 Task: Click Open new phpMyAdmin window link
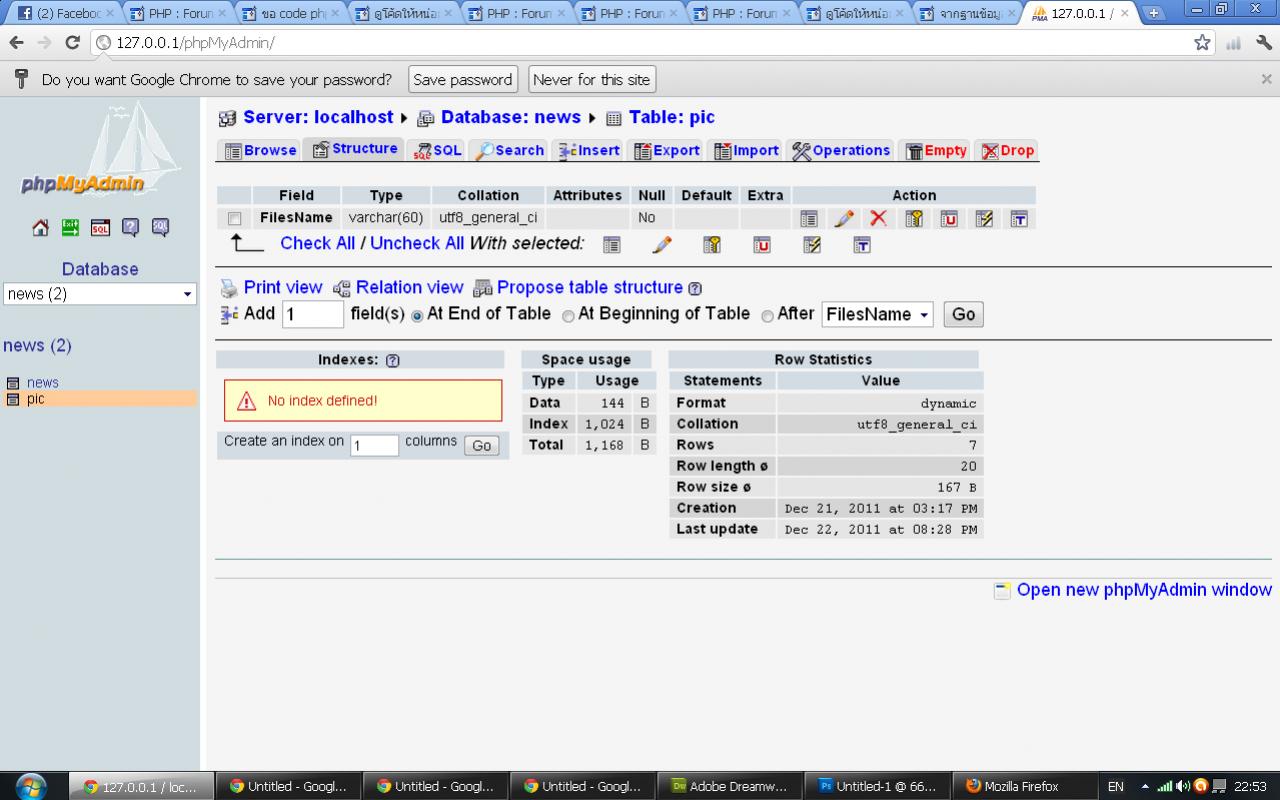pos(1144,590)
